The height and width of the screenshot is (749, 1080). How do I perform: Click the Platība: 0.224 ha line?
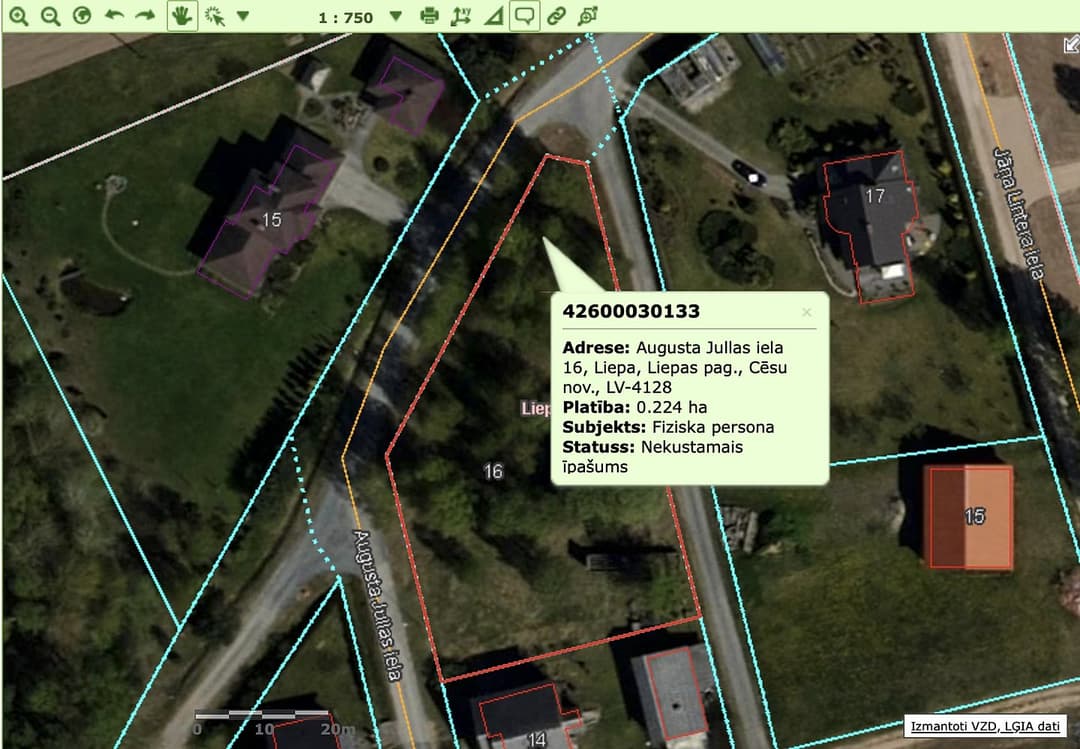(x=634, y=407)
